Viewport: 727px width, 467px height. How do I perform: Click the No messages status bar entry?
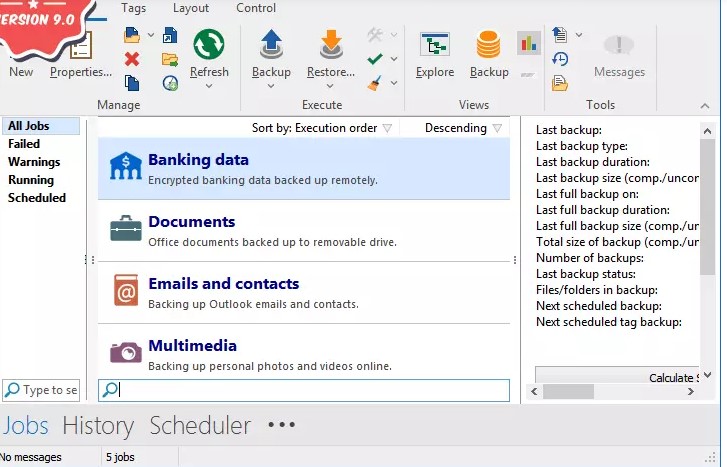(x=31, y=457)
